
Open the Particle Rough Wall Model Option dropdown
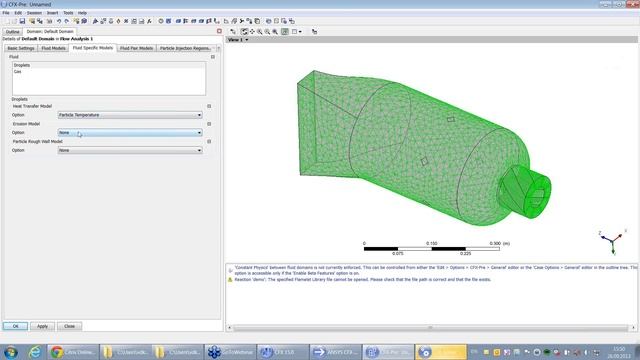[x=130, y=150]
